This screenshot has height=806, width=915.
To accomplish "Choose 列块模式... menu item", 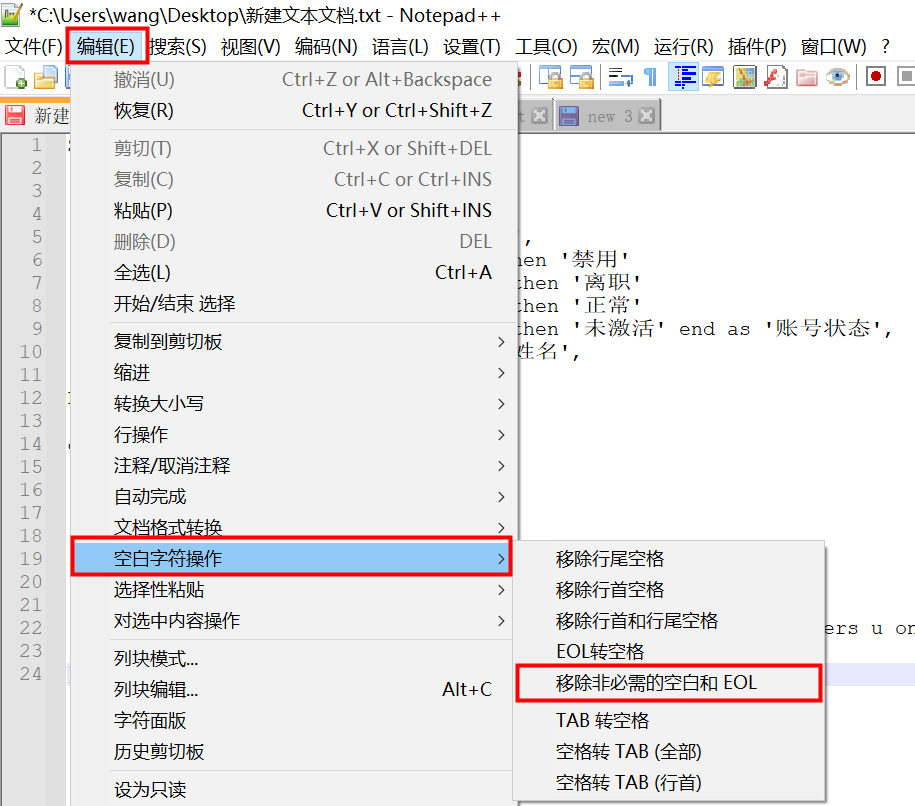I will pos(294,659).
